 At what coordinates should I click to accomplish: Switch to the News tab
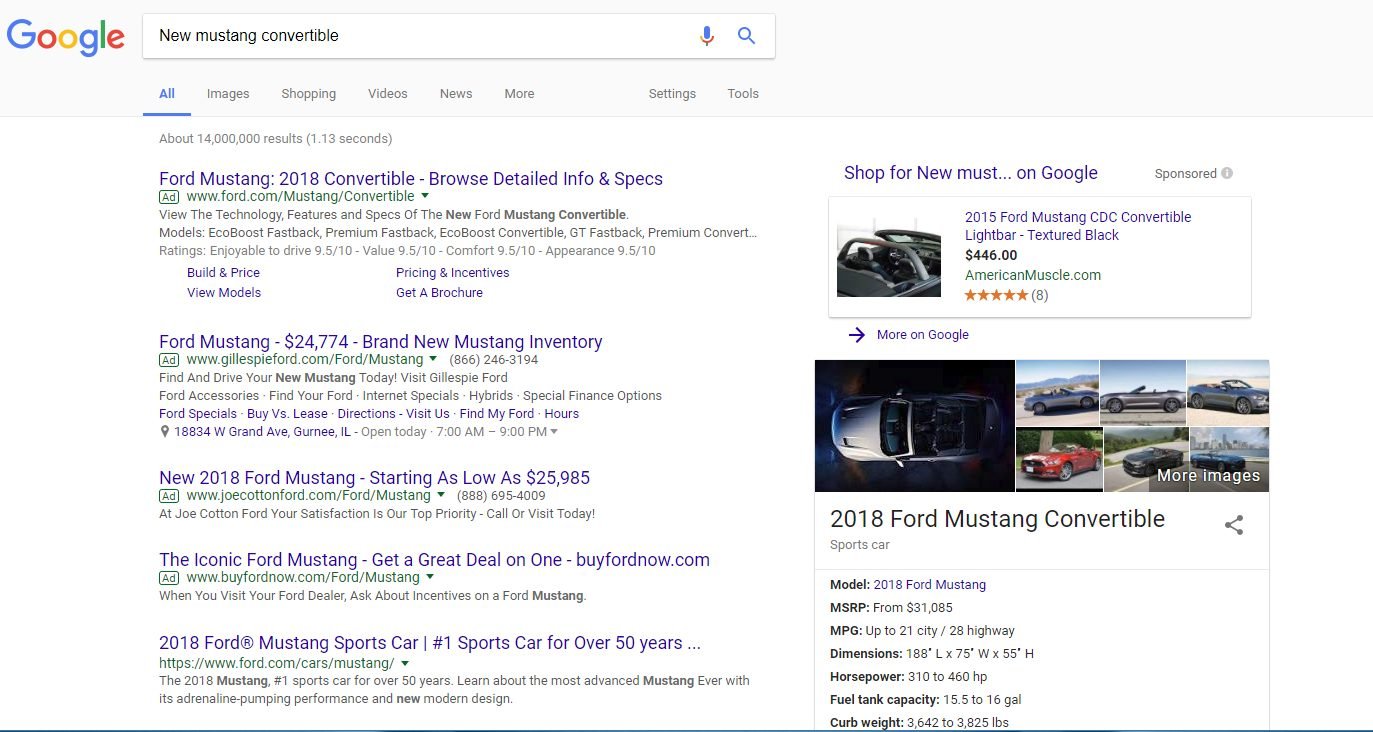[456, 94]
